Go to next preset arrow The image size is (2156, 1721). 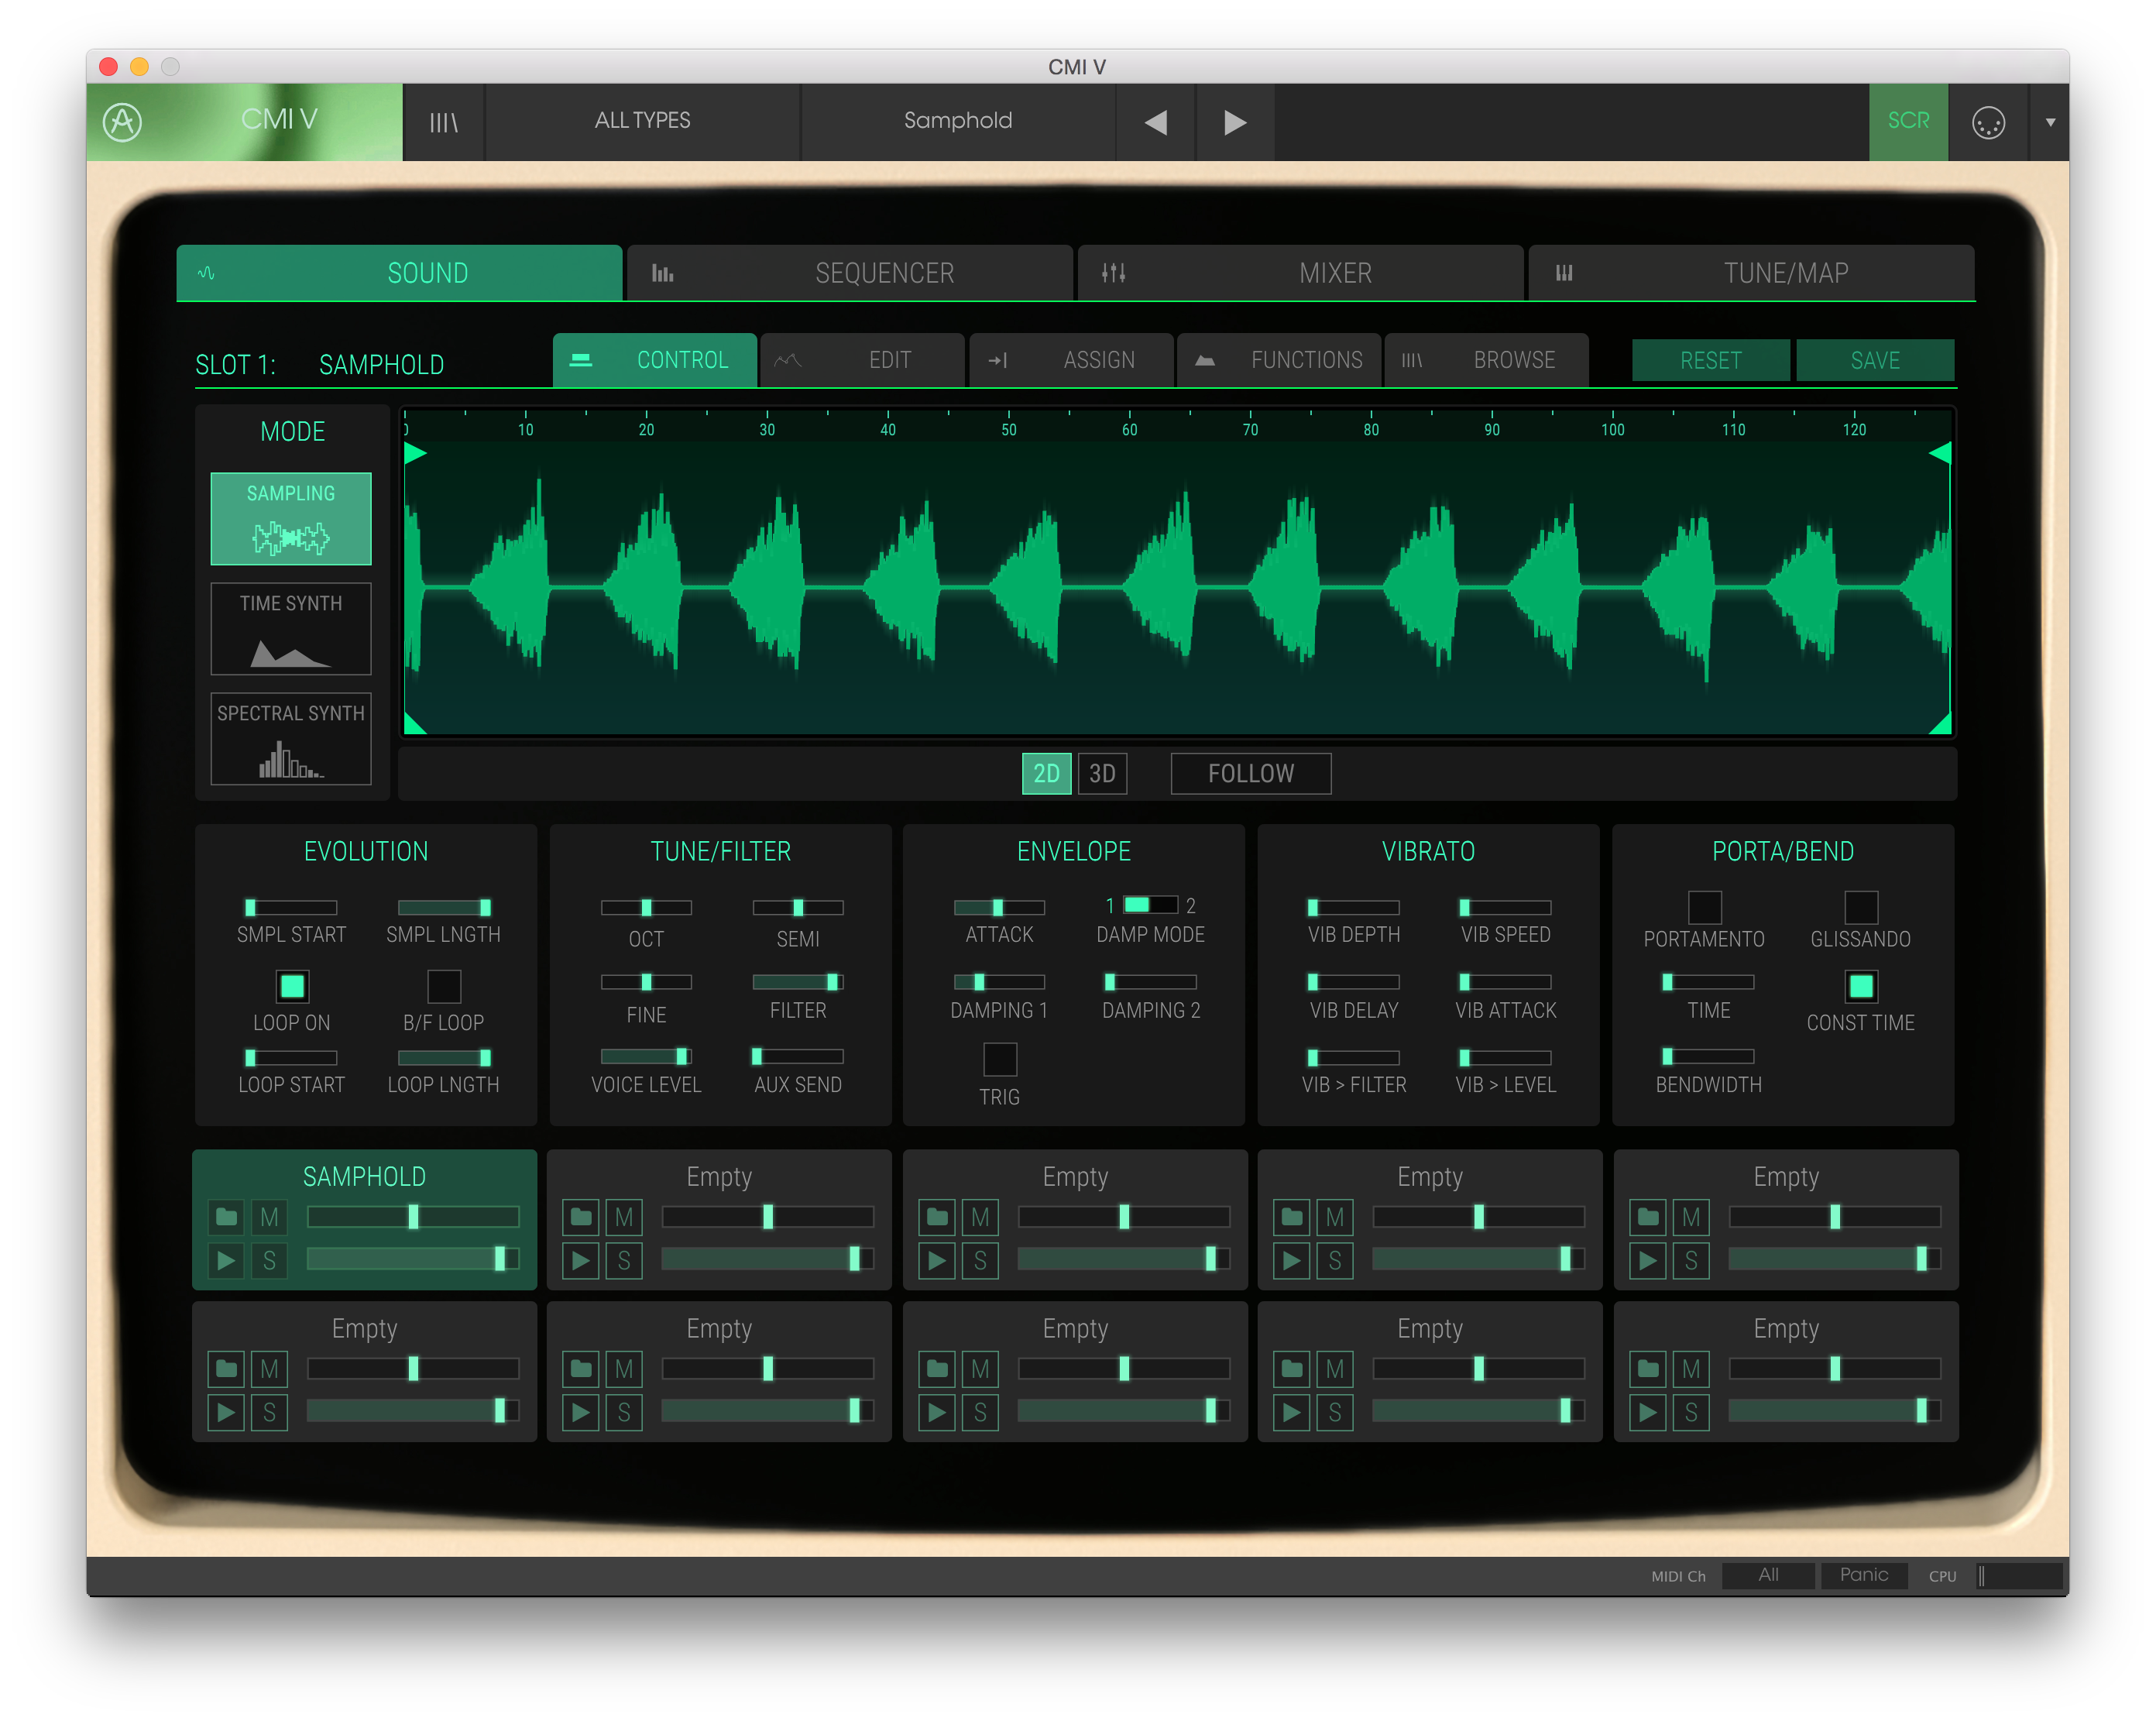coord(1235,122)
